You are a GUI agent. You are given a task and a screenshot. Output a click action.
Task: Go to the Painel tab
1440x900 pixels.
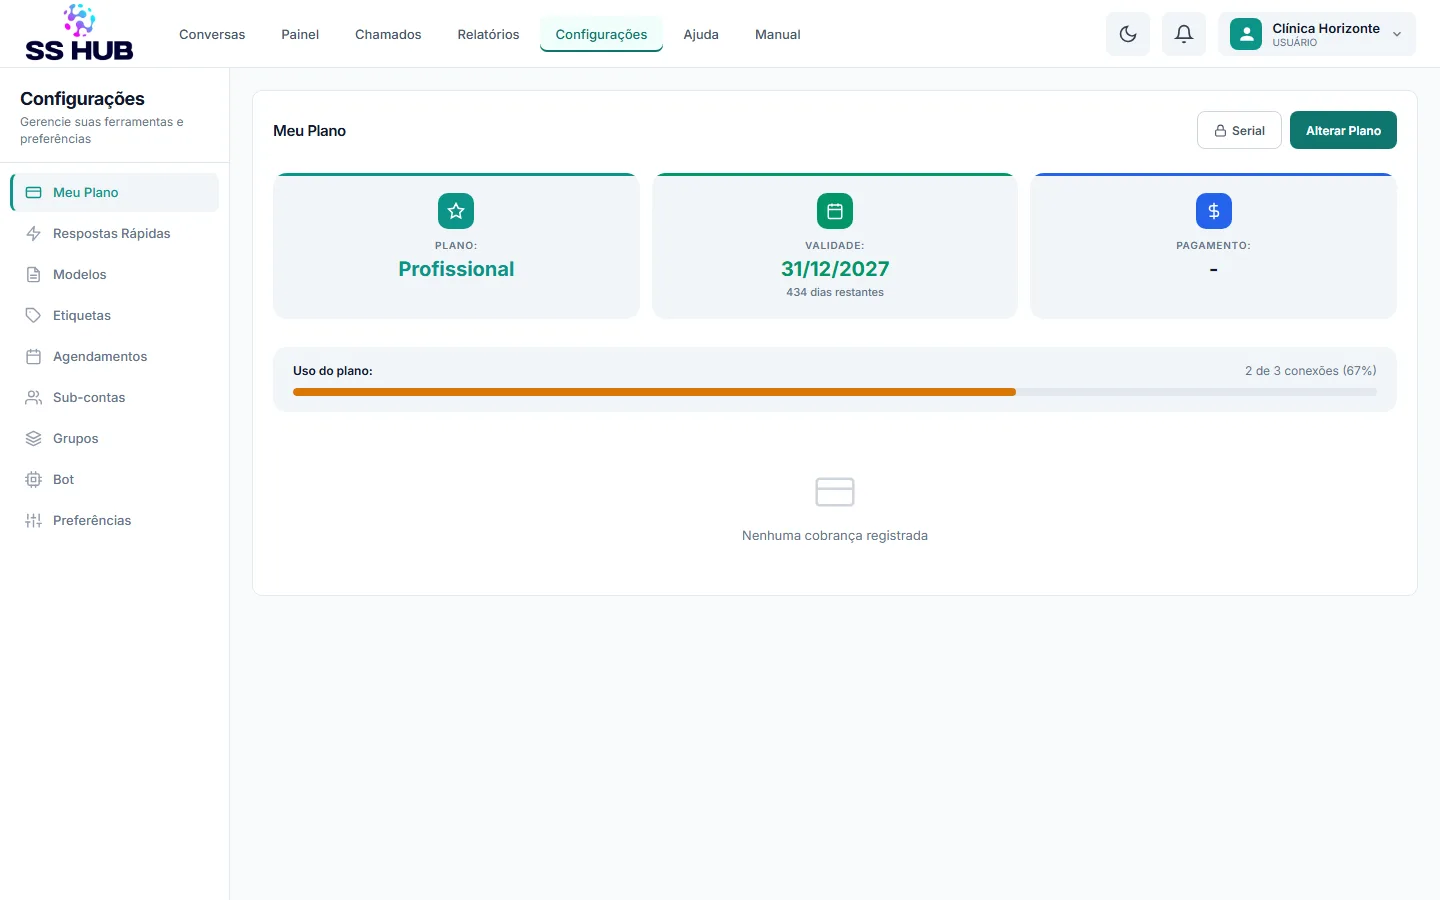(300, 34)
